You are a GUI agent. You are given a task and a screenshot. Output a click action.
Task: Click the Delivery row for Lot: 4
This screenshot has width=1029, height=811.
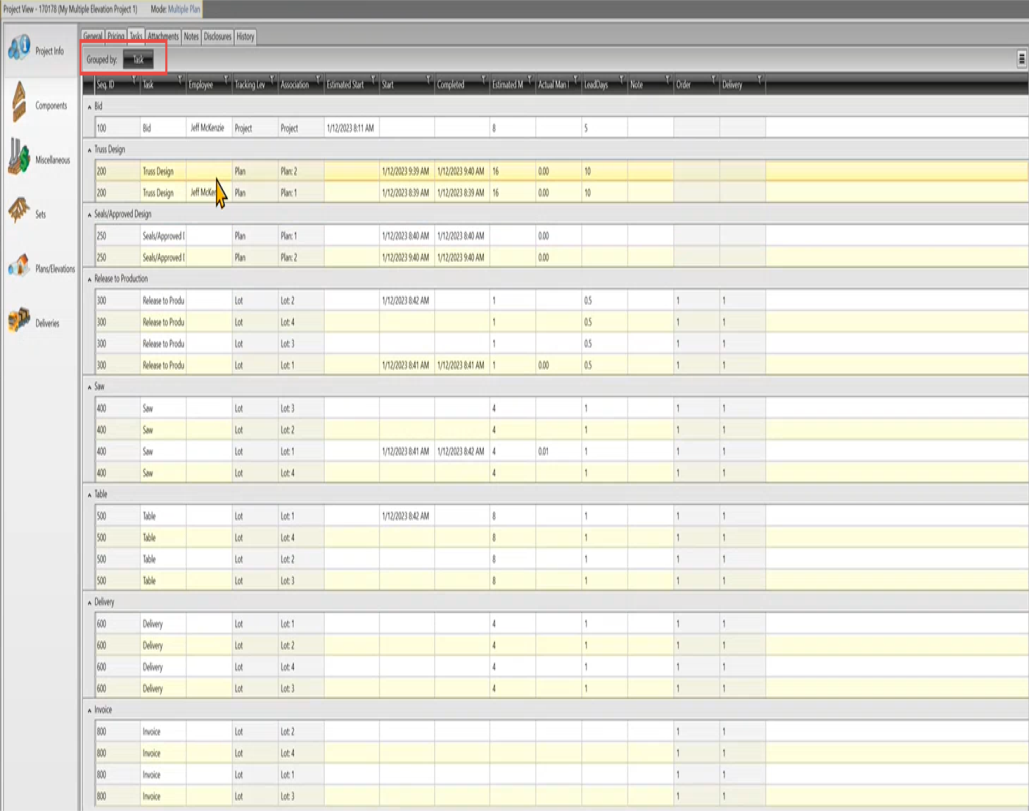pos(561,667)
